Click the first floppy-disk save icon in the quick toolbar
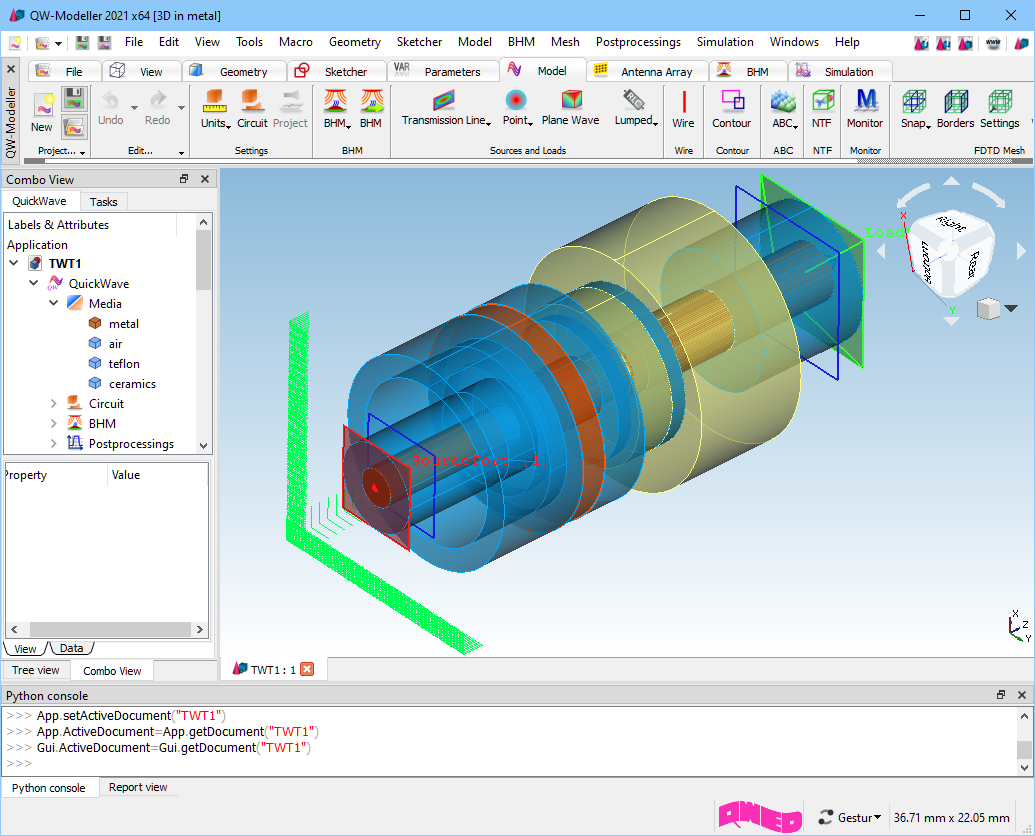Image resolution: width=1035 pixels, height=836 pixels. [x=83, y=43]
